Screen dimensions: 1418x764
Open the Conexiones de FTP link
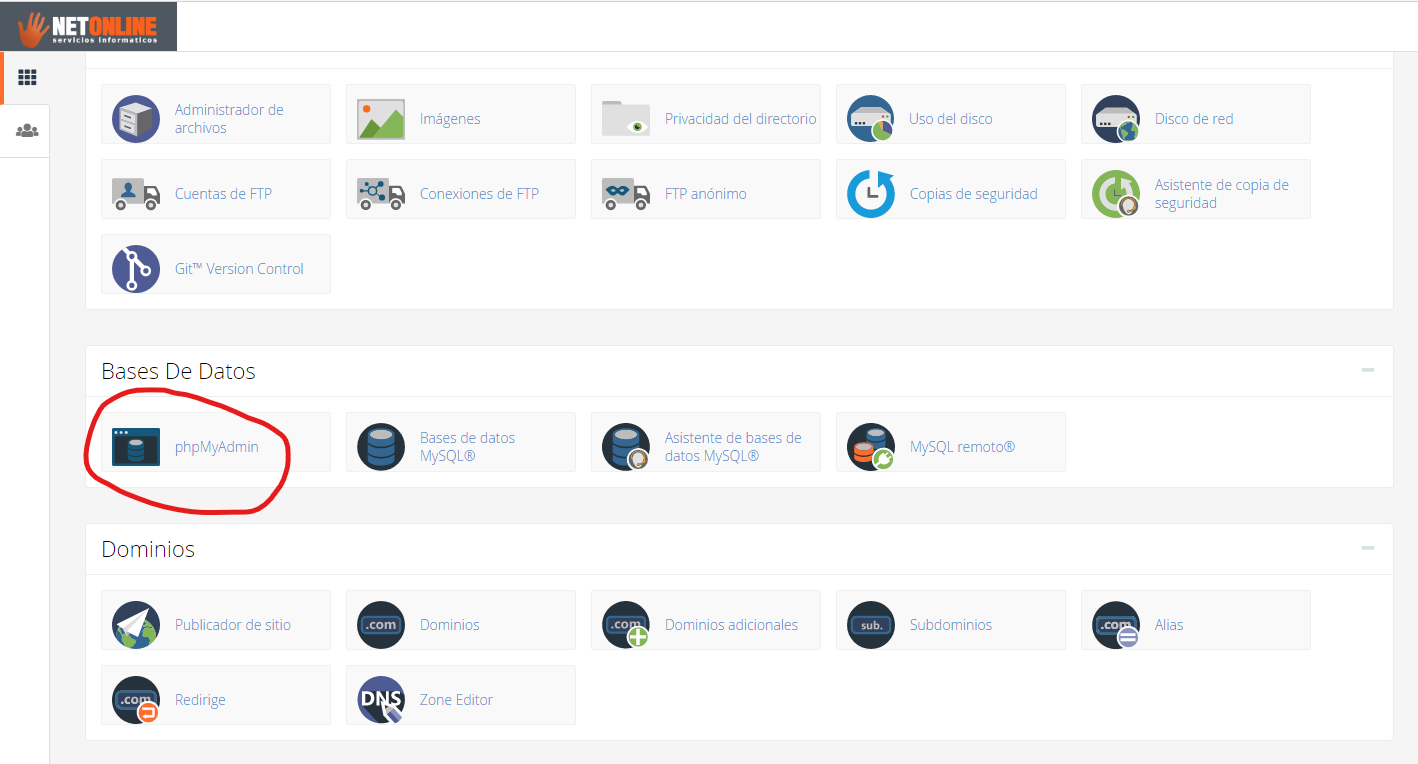tap(480, 194)
